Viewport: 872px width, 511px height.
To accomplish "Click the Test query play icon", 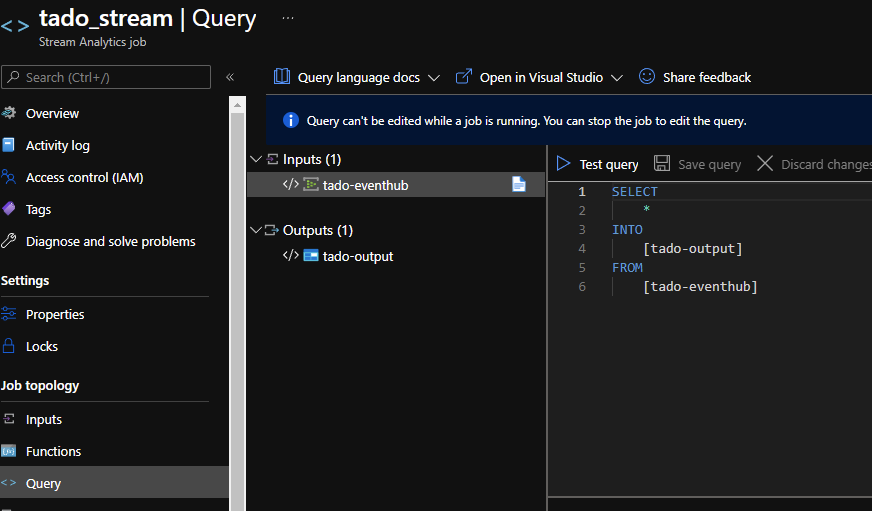I will 563,163.
